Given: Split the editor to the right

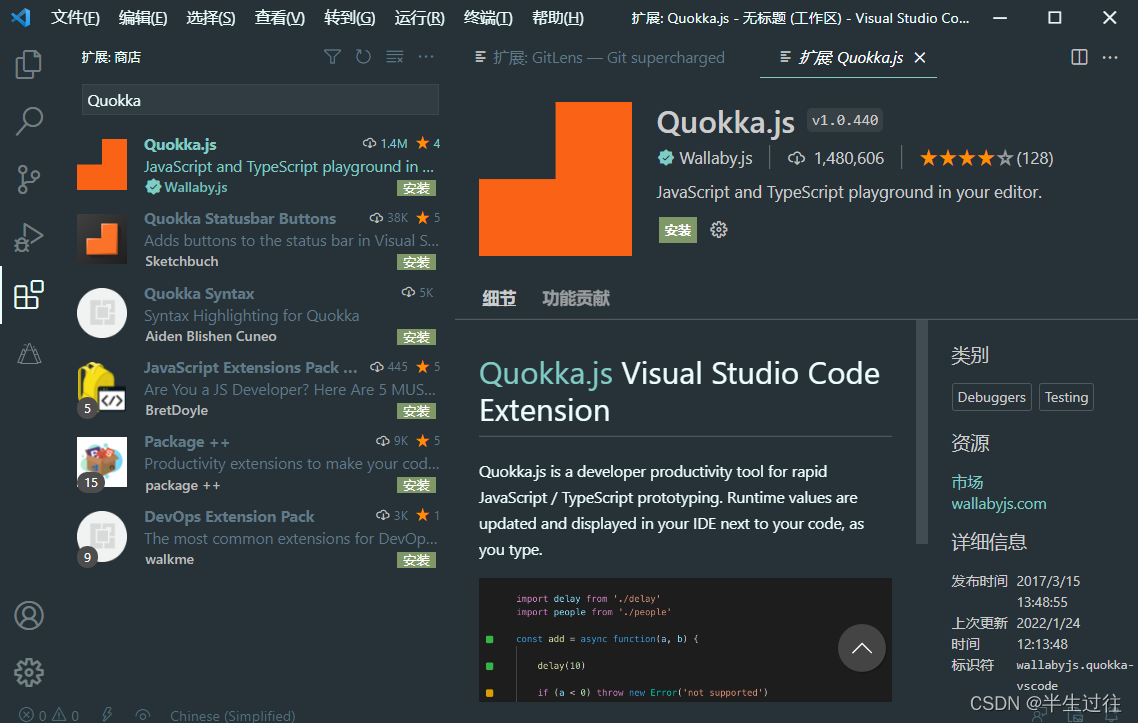Looking at the screenshot, I should (1079, 57).
